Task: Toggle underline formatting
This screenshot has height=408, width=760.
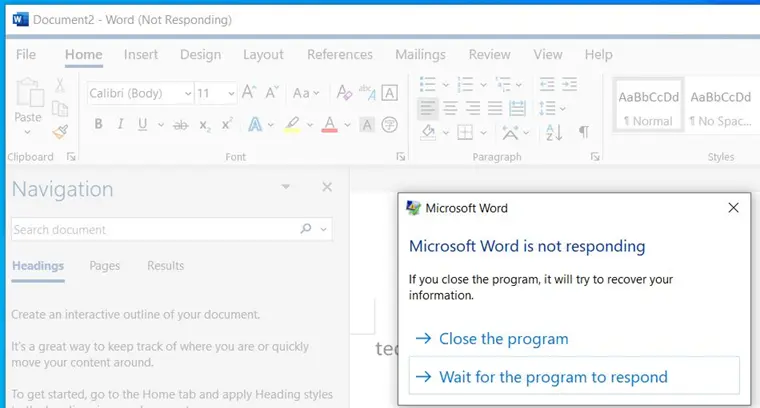Action: pyautogui.click(x=142, y=125)
